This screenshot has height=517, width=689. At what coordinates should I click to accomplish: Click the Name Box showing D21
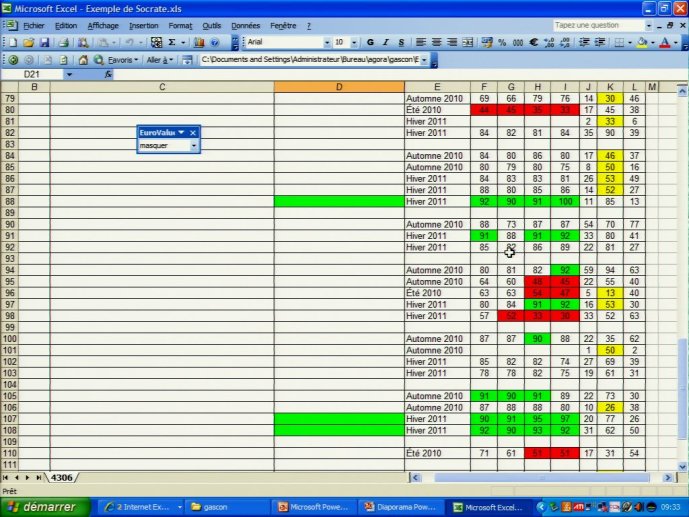pos(32,75)
